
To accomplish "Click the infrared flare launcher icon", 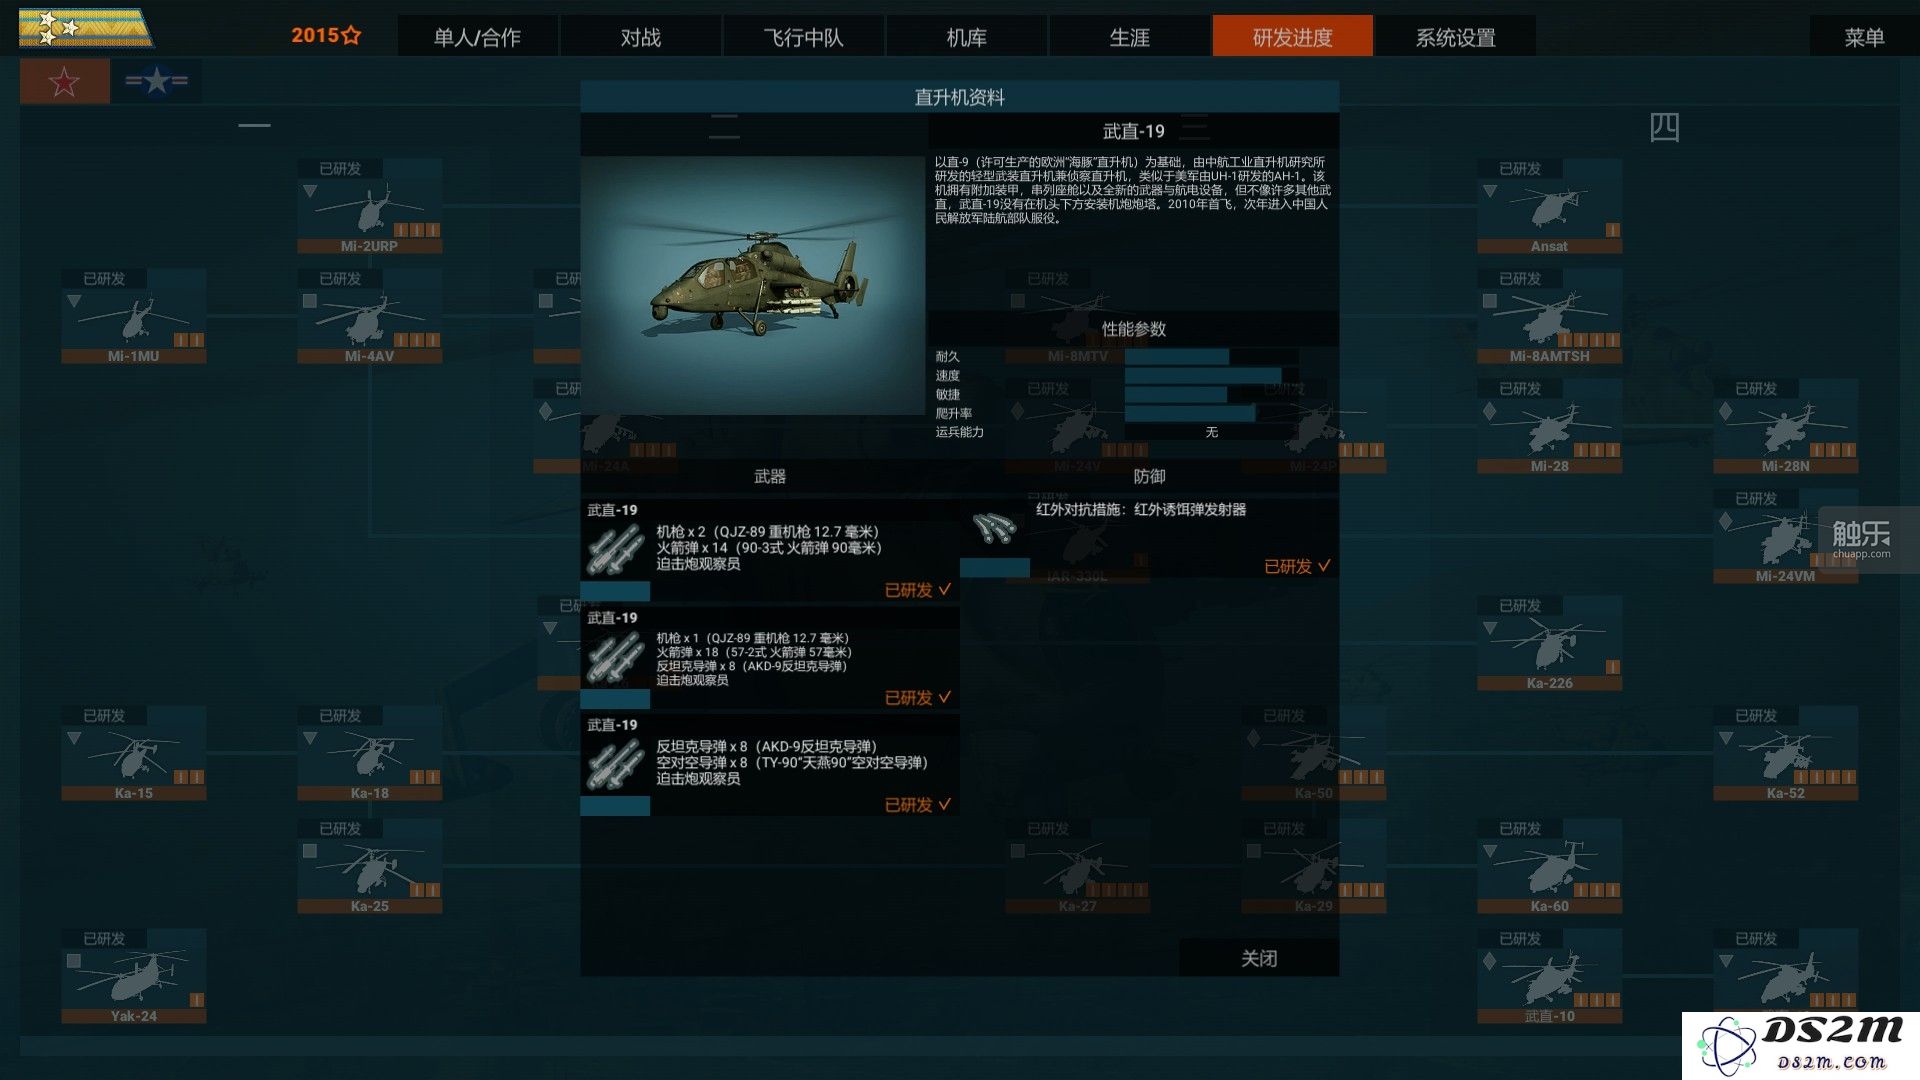I will point(994,528).
